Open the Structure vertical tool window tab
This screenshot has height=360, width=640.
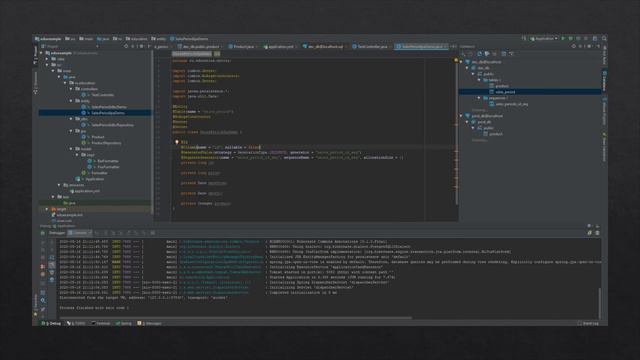pyautogui.click(x=36, y=83)
